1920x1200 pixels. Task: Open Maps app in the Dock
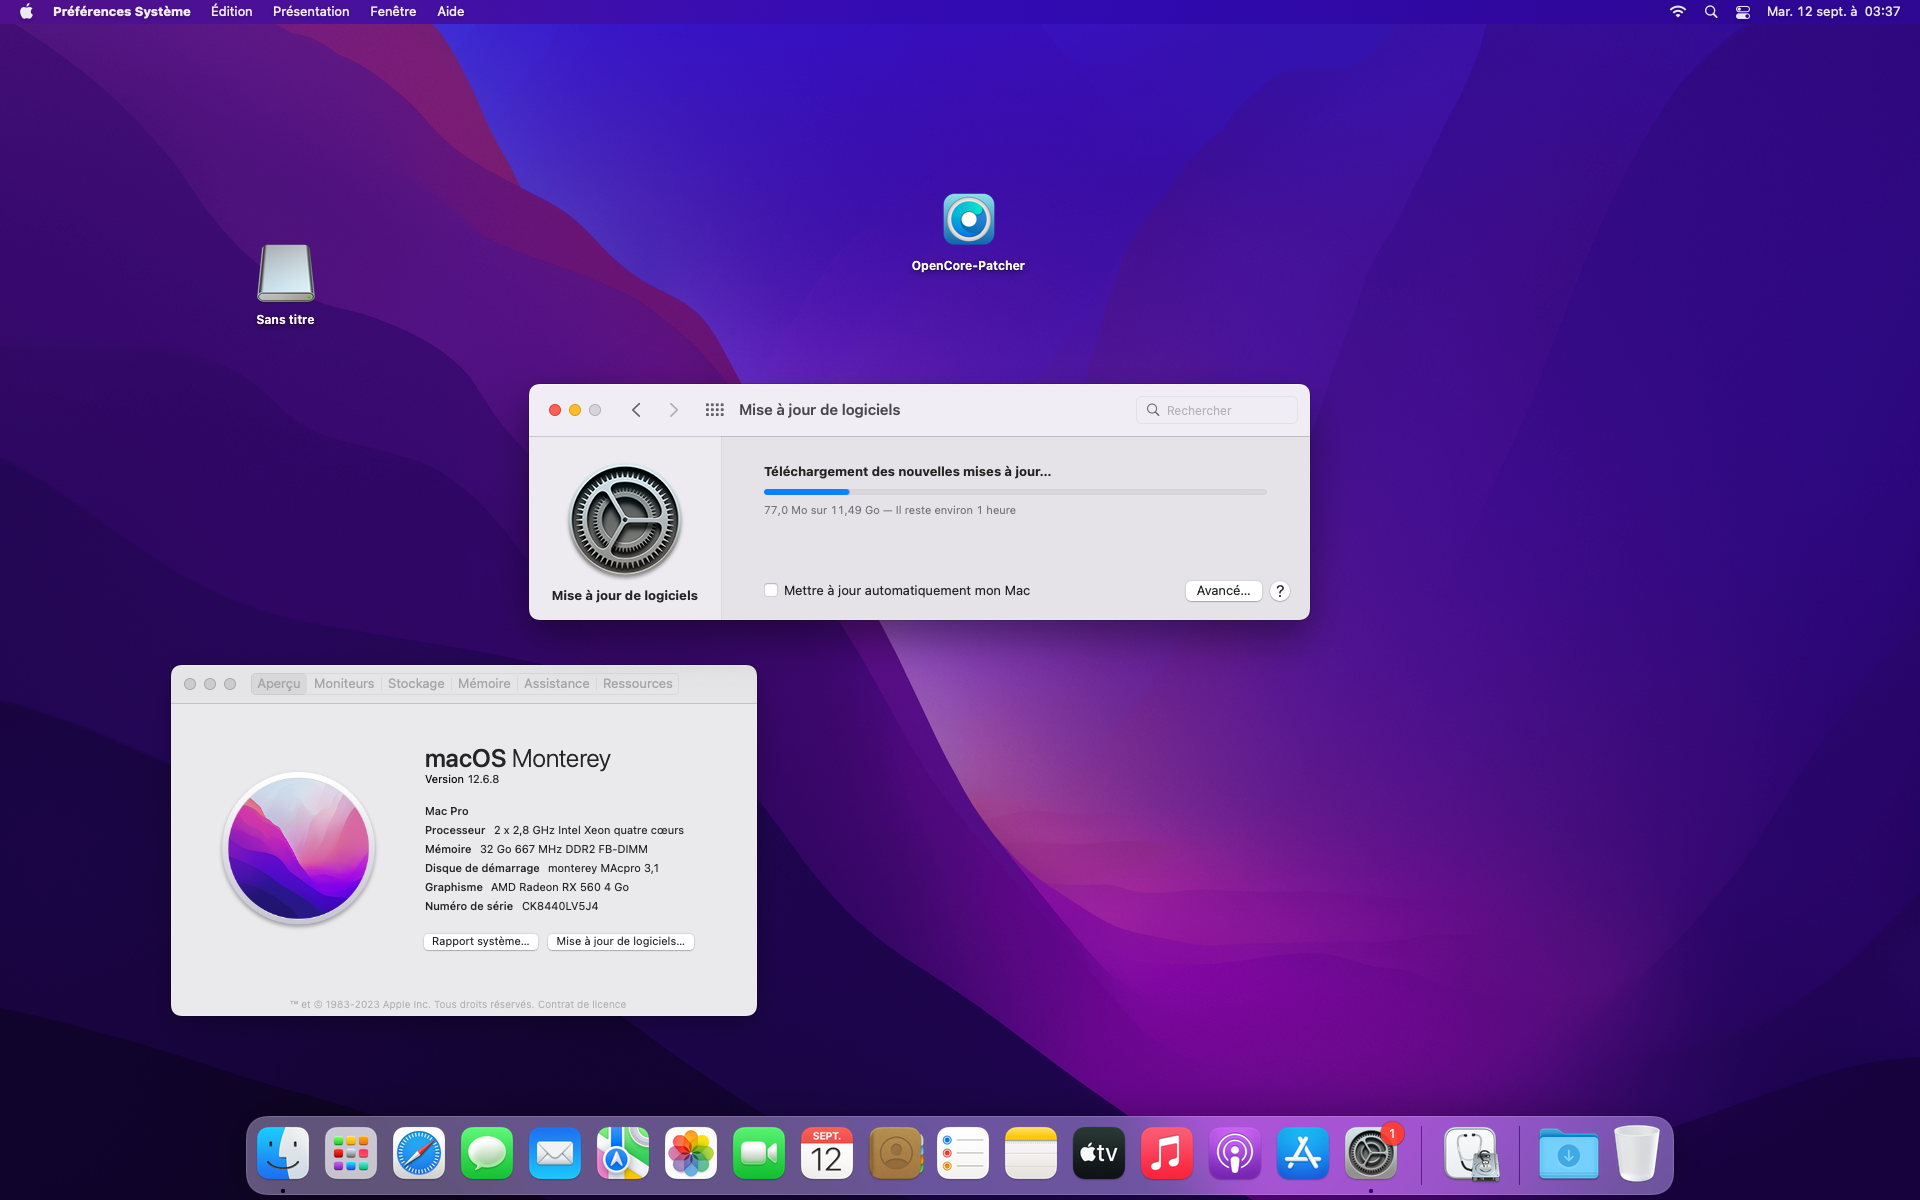623,1153
